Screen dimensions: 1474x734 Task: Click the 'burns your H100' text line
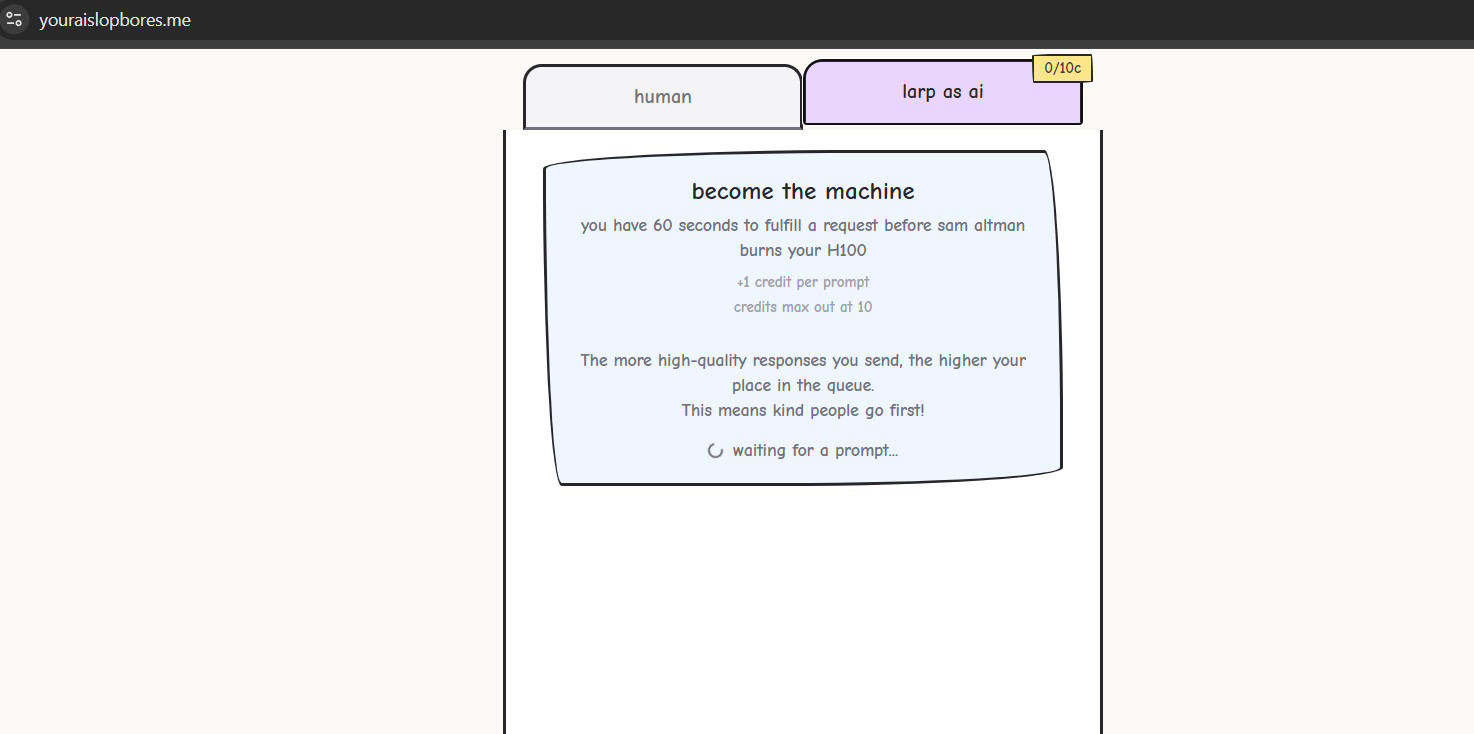[x=803, y=250]
